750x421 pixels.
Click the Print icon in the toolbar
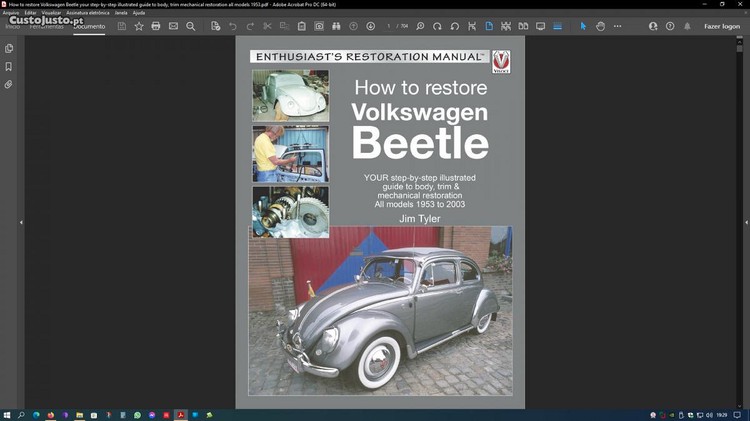[x=156, y=26]
